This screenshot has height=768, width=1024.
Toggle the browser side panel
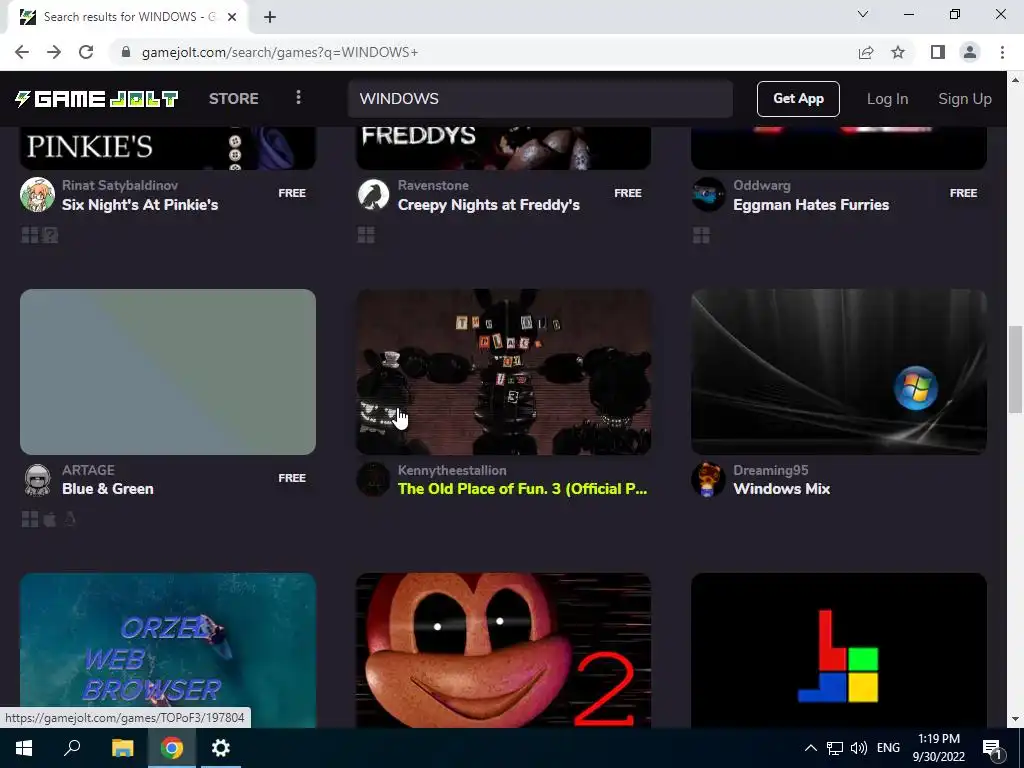point(938,52)
